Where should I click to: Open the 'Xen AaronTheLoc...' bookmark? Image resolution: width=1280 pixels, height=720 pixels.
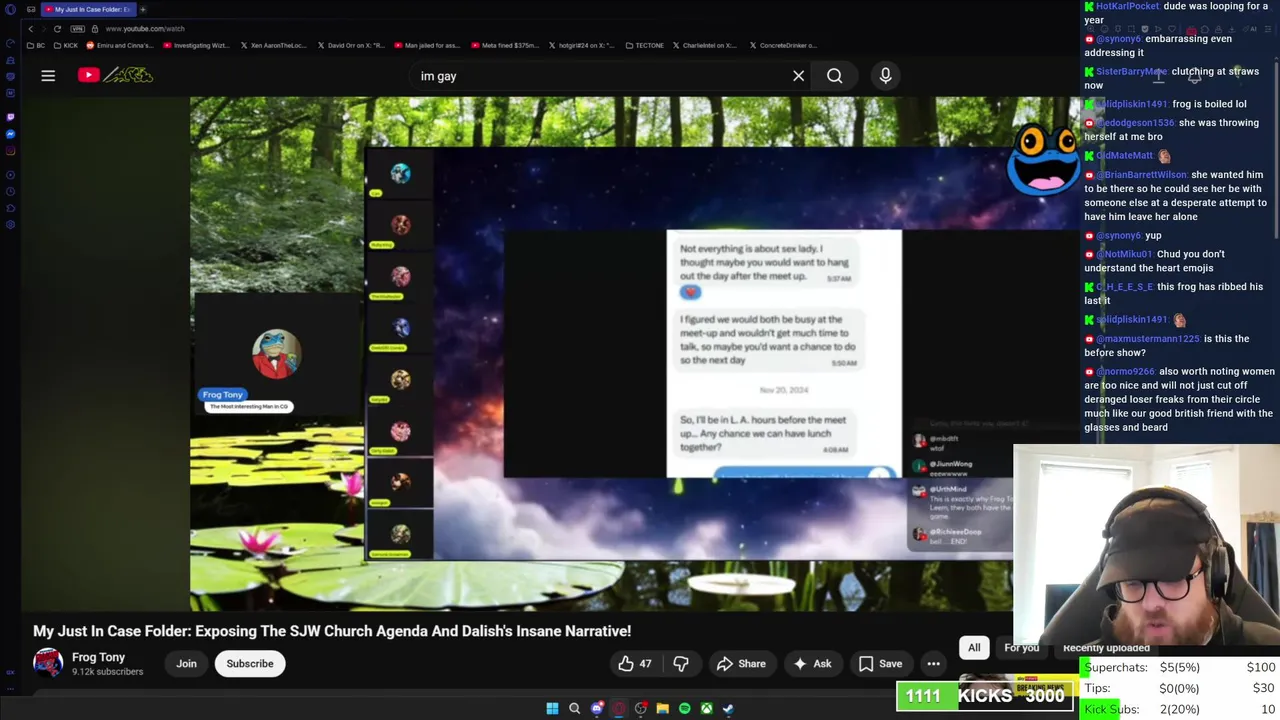[274, 45]
